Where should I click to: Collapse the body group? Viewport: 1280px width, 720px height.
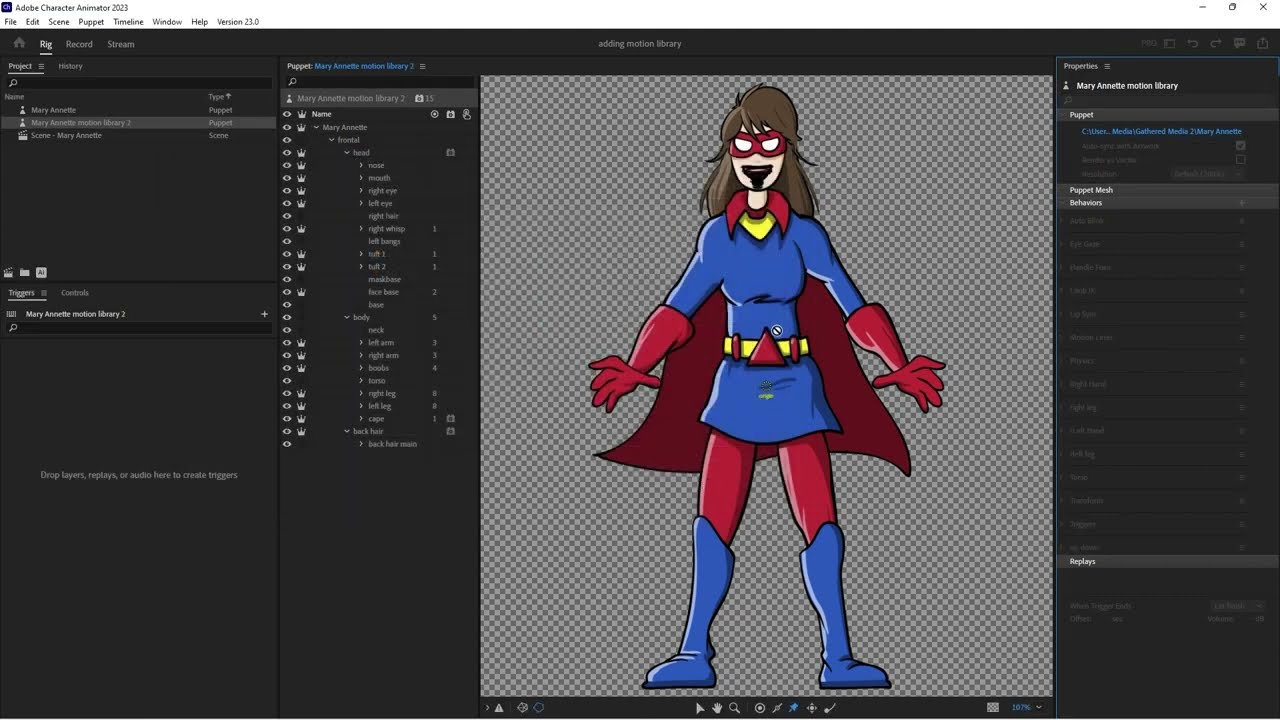347,317
